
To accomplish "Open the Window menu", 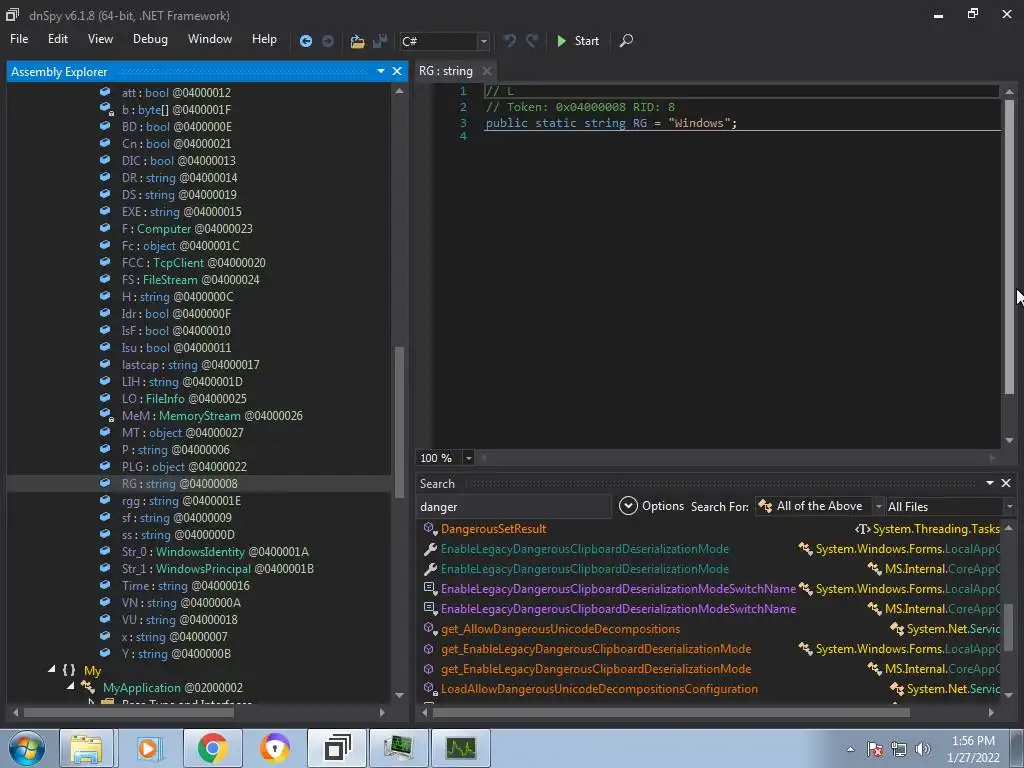I will pyautogui.click(x=210, y=39).
